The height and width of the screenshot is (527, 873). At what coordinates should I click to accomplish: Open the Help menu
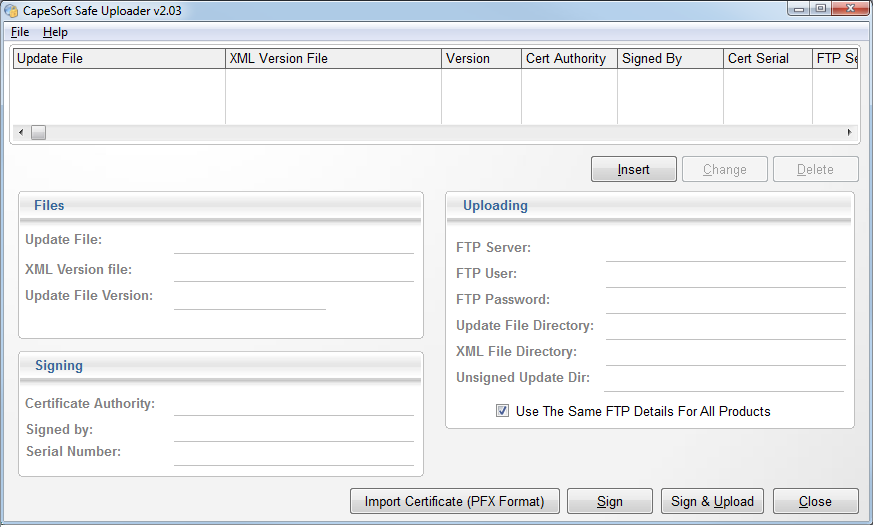55,32
